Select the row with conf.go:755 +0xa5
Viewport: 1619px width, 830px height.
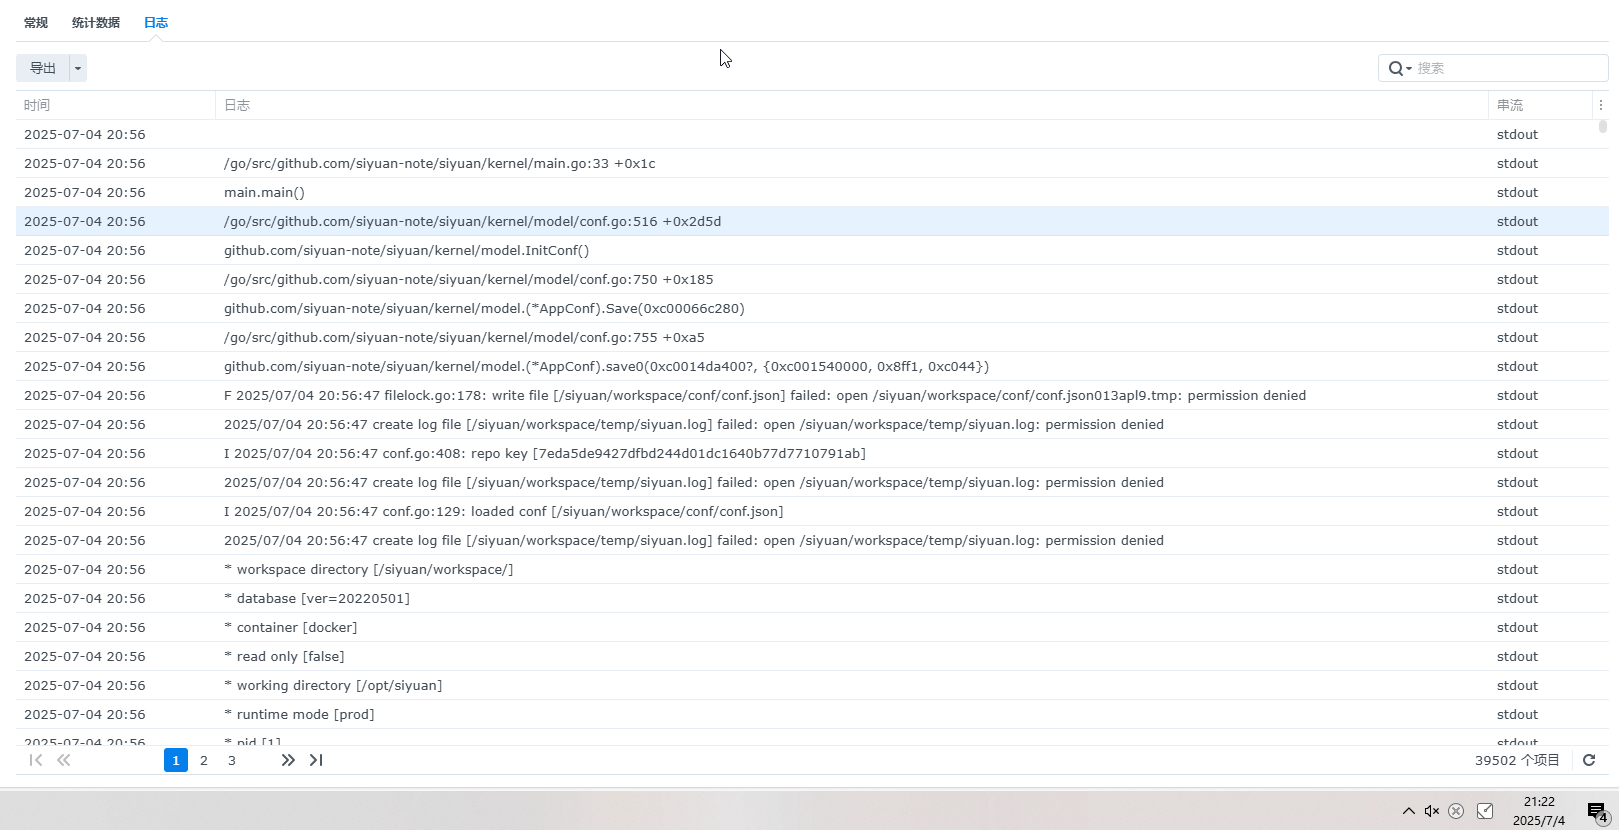pos(812,337)
